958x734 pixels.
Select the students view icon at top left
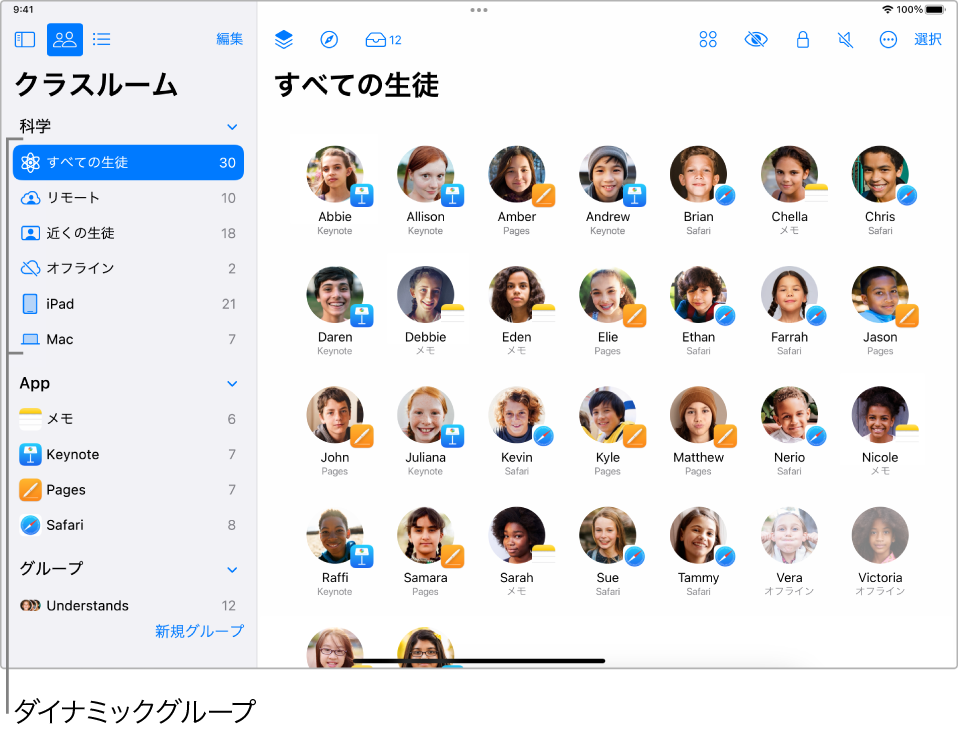(64, 39)
